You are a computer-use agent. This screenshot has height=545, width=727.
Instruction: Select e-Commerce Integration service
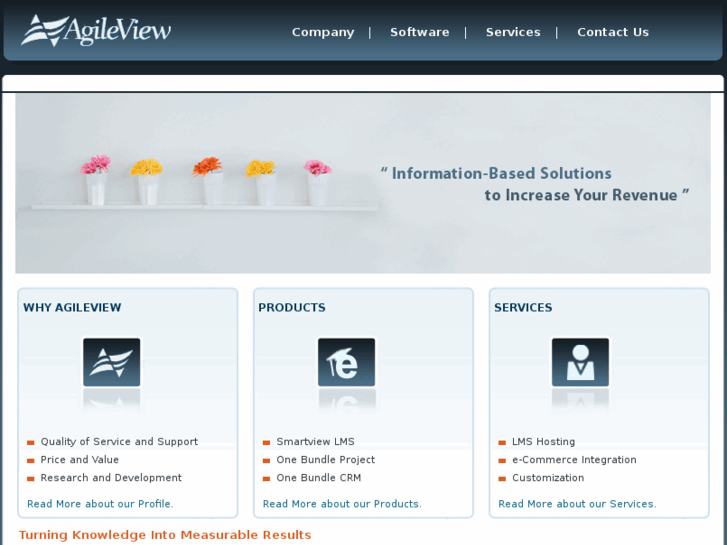point(574,460)
